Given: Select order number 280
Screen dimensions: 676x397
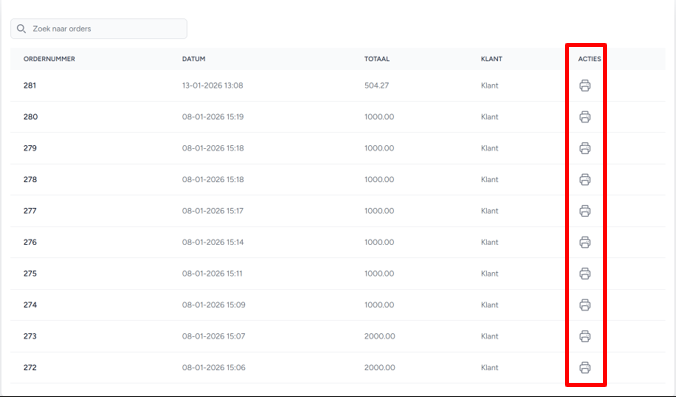Looking at the screenshot, I should [31, 117].
